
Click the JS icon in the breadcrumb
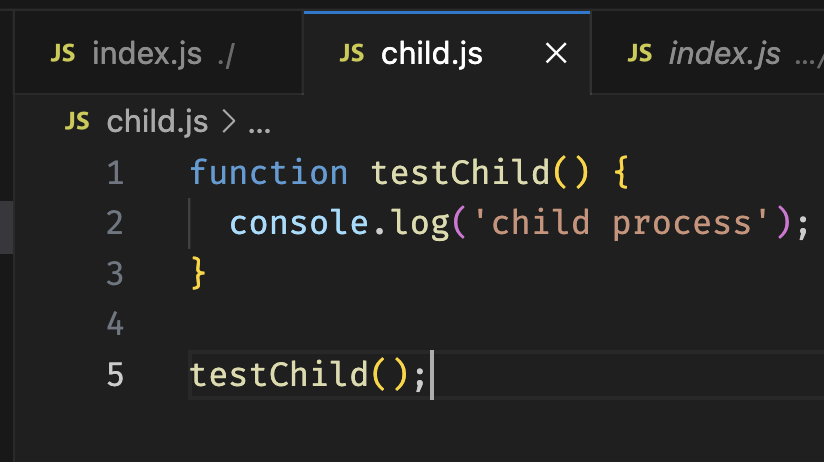point(77,122)
